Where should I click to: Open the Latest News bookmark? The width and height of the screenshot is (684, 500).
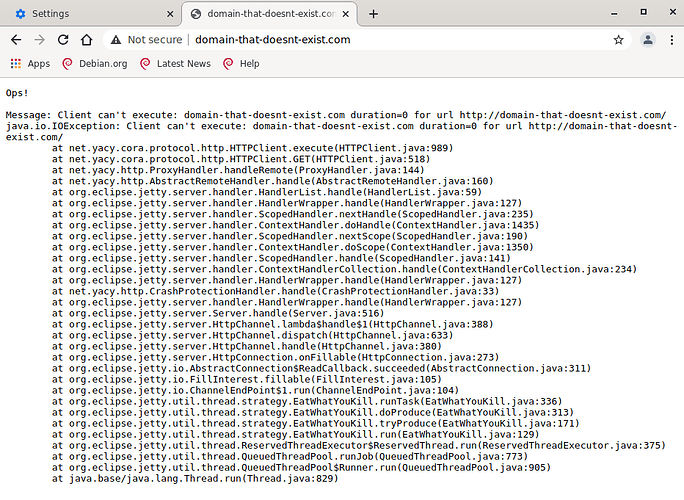point(175,64)
